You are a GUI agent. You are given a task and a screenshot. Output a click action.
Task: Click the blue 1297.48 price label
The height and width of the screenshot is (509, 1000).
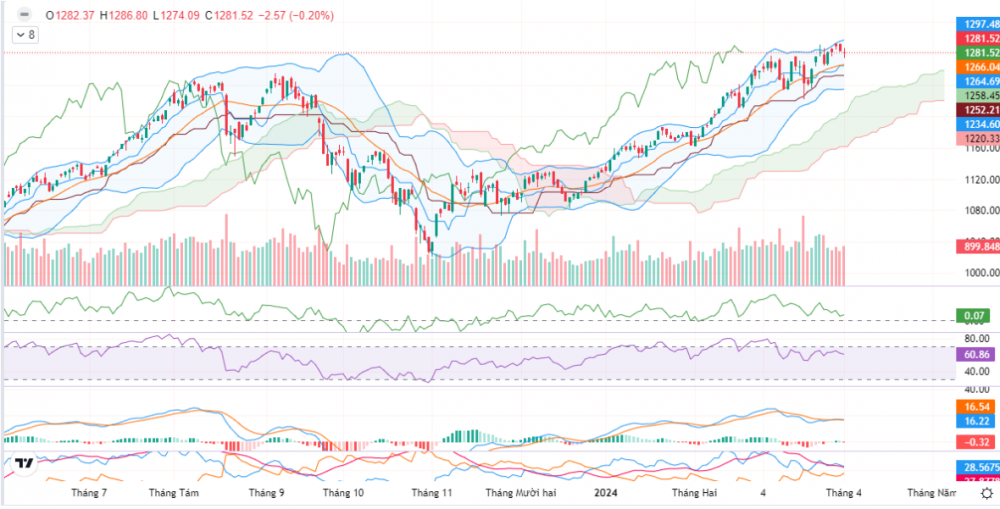coord(977,23)
